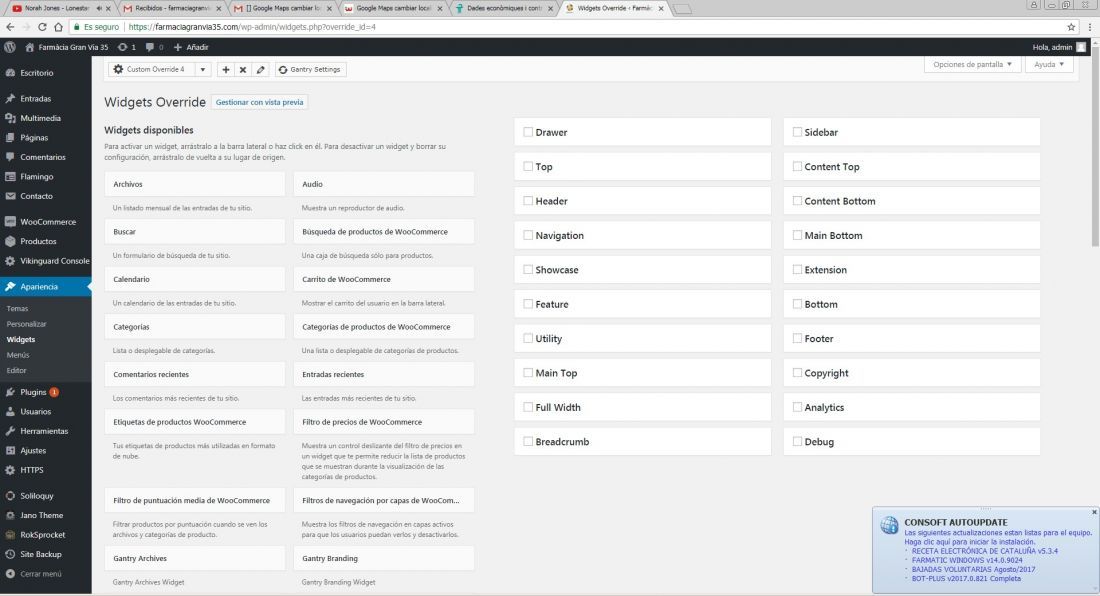Click the Consoft Autoupdate install message
Screen dimensions: 1100x596
pyautogui.click(x=998, y=537)
